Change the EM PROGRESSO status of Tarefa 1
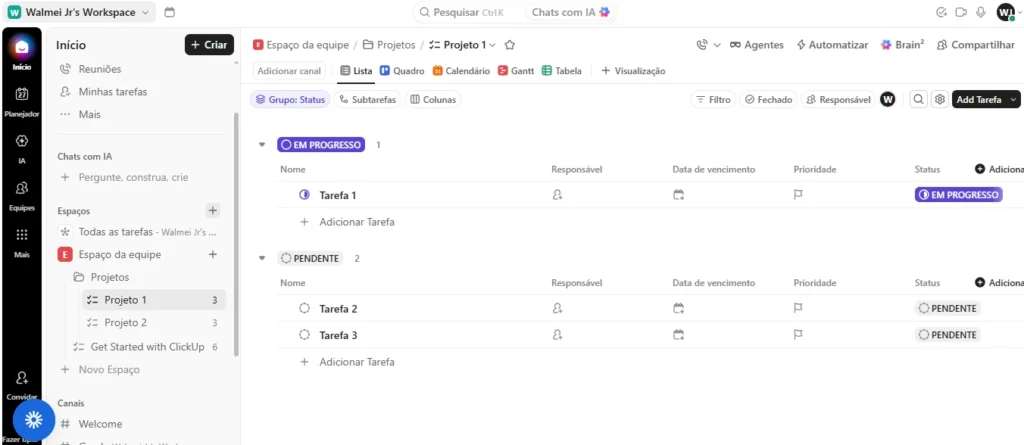 click(x=958, y=195)
